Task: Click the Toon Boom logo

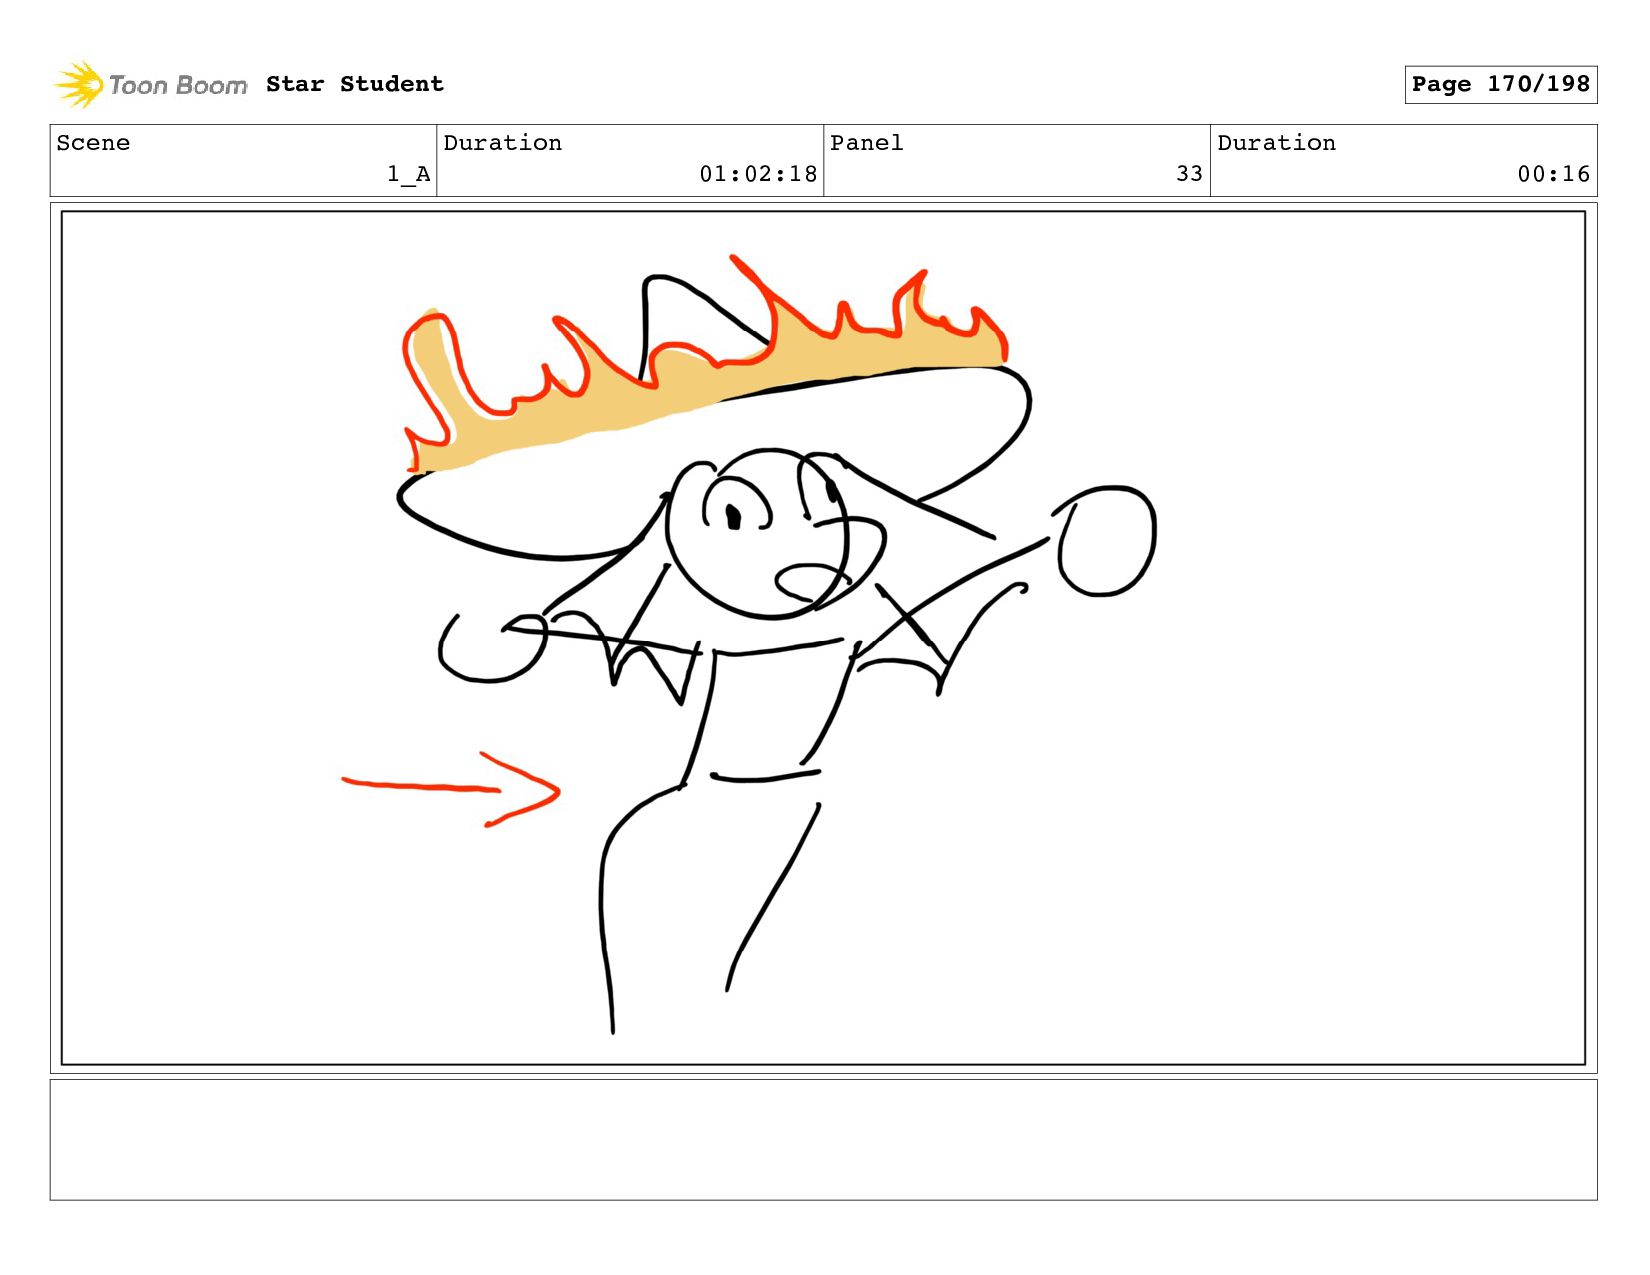Action: point(150,85)
